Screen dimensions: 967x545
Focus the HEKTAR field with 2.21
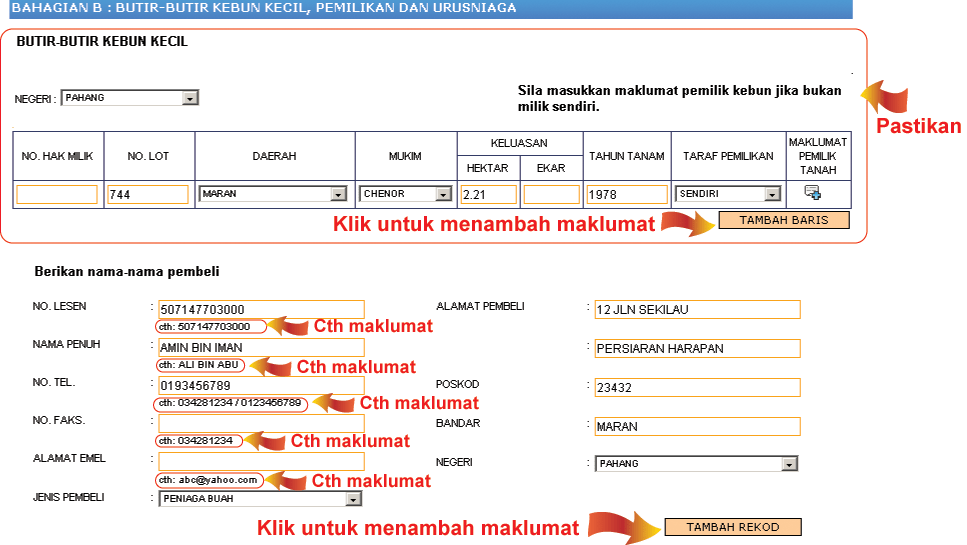(489, 195)
